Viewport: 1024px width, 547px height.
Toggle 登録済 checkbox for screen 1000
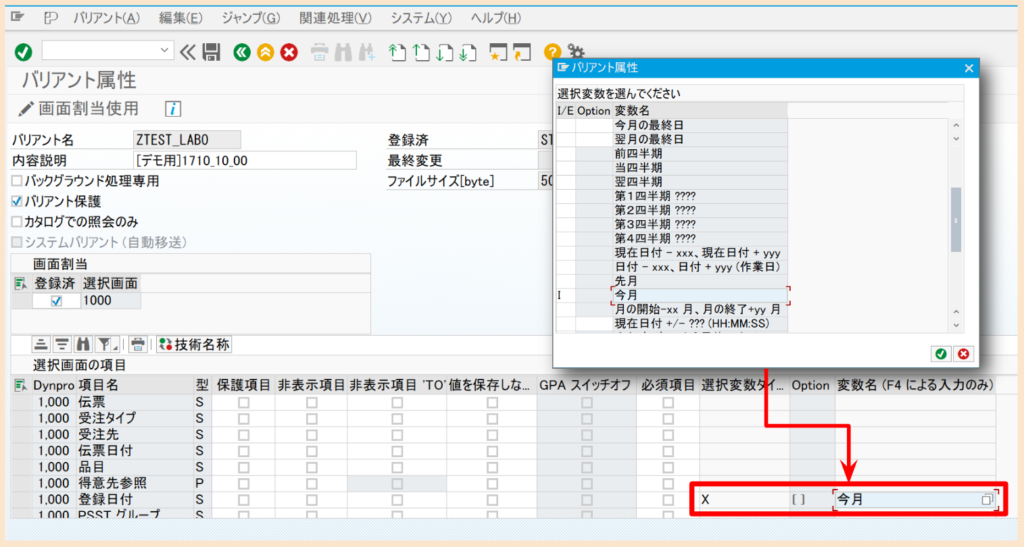pyautogui.click(x=56, y=301)
